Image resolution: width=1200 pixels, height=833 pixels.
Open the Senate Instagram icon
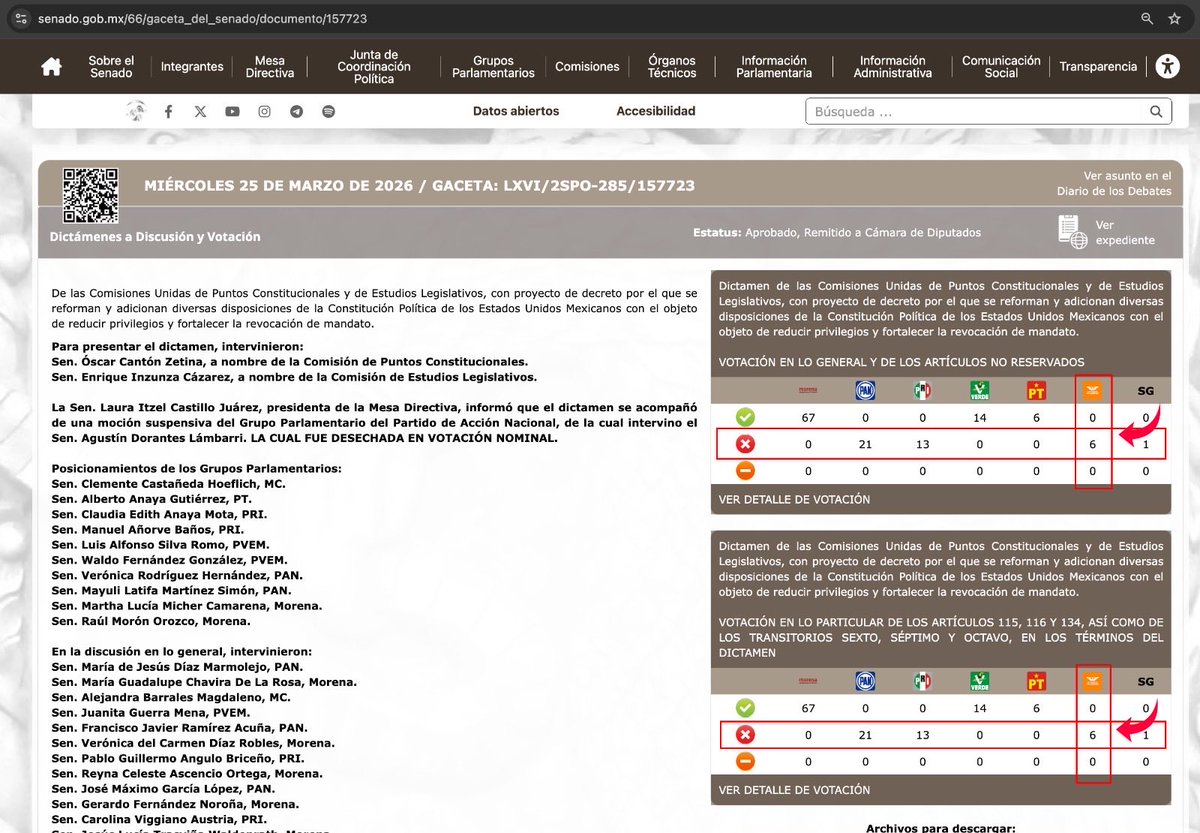(264, 112)
